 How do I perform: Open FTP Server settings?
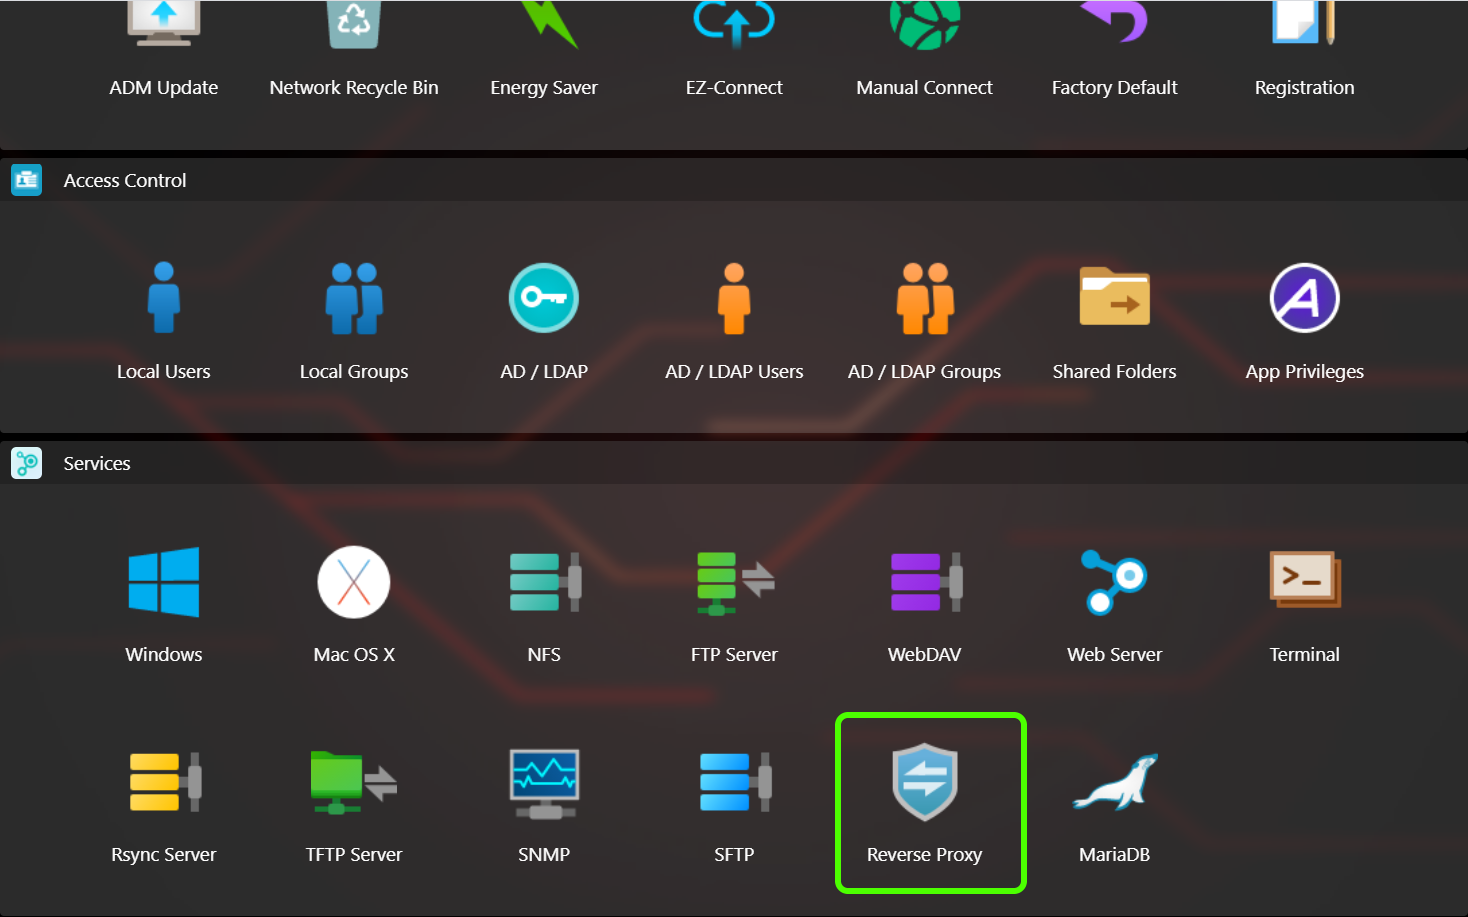click(734, 605)
